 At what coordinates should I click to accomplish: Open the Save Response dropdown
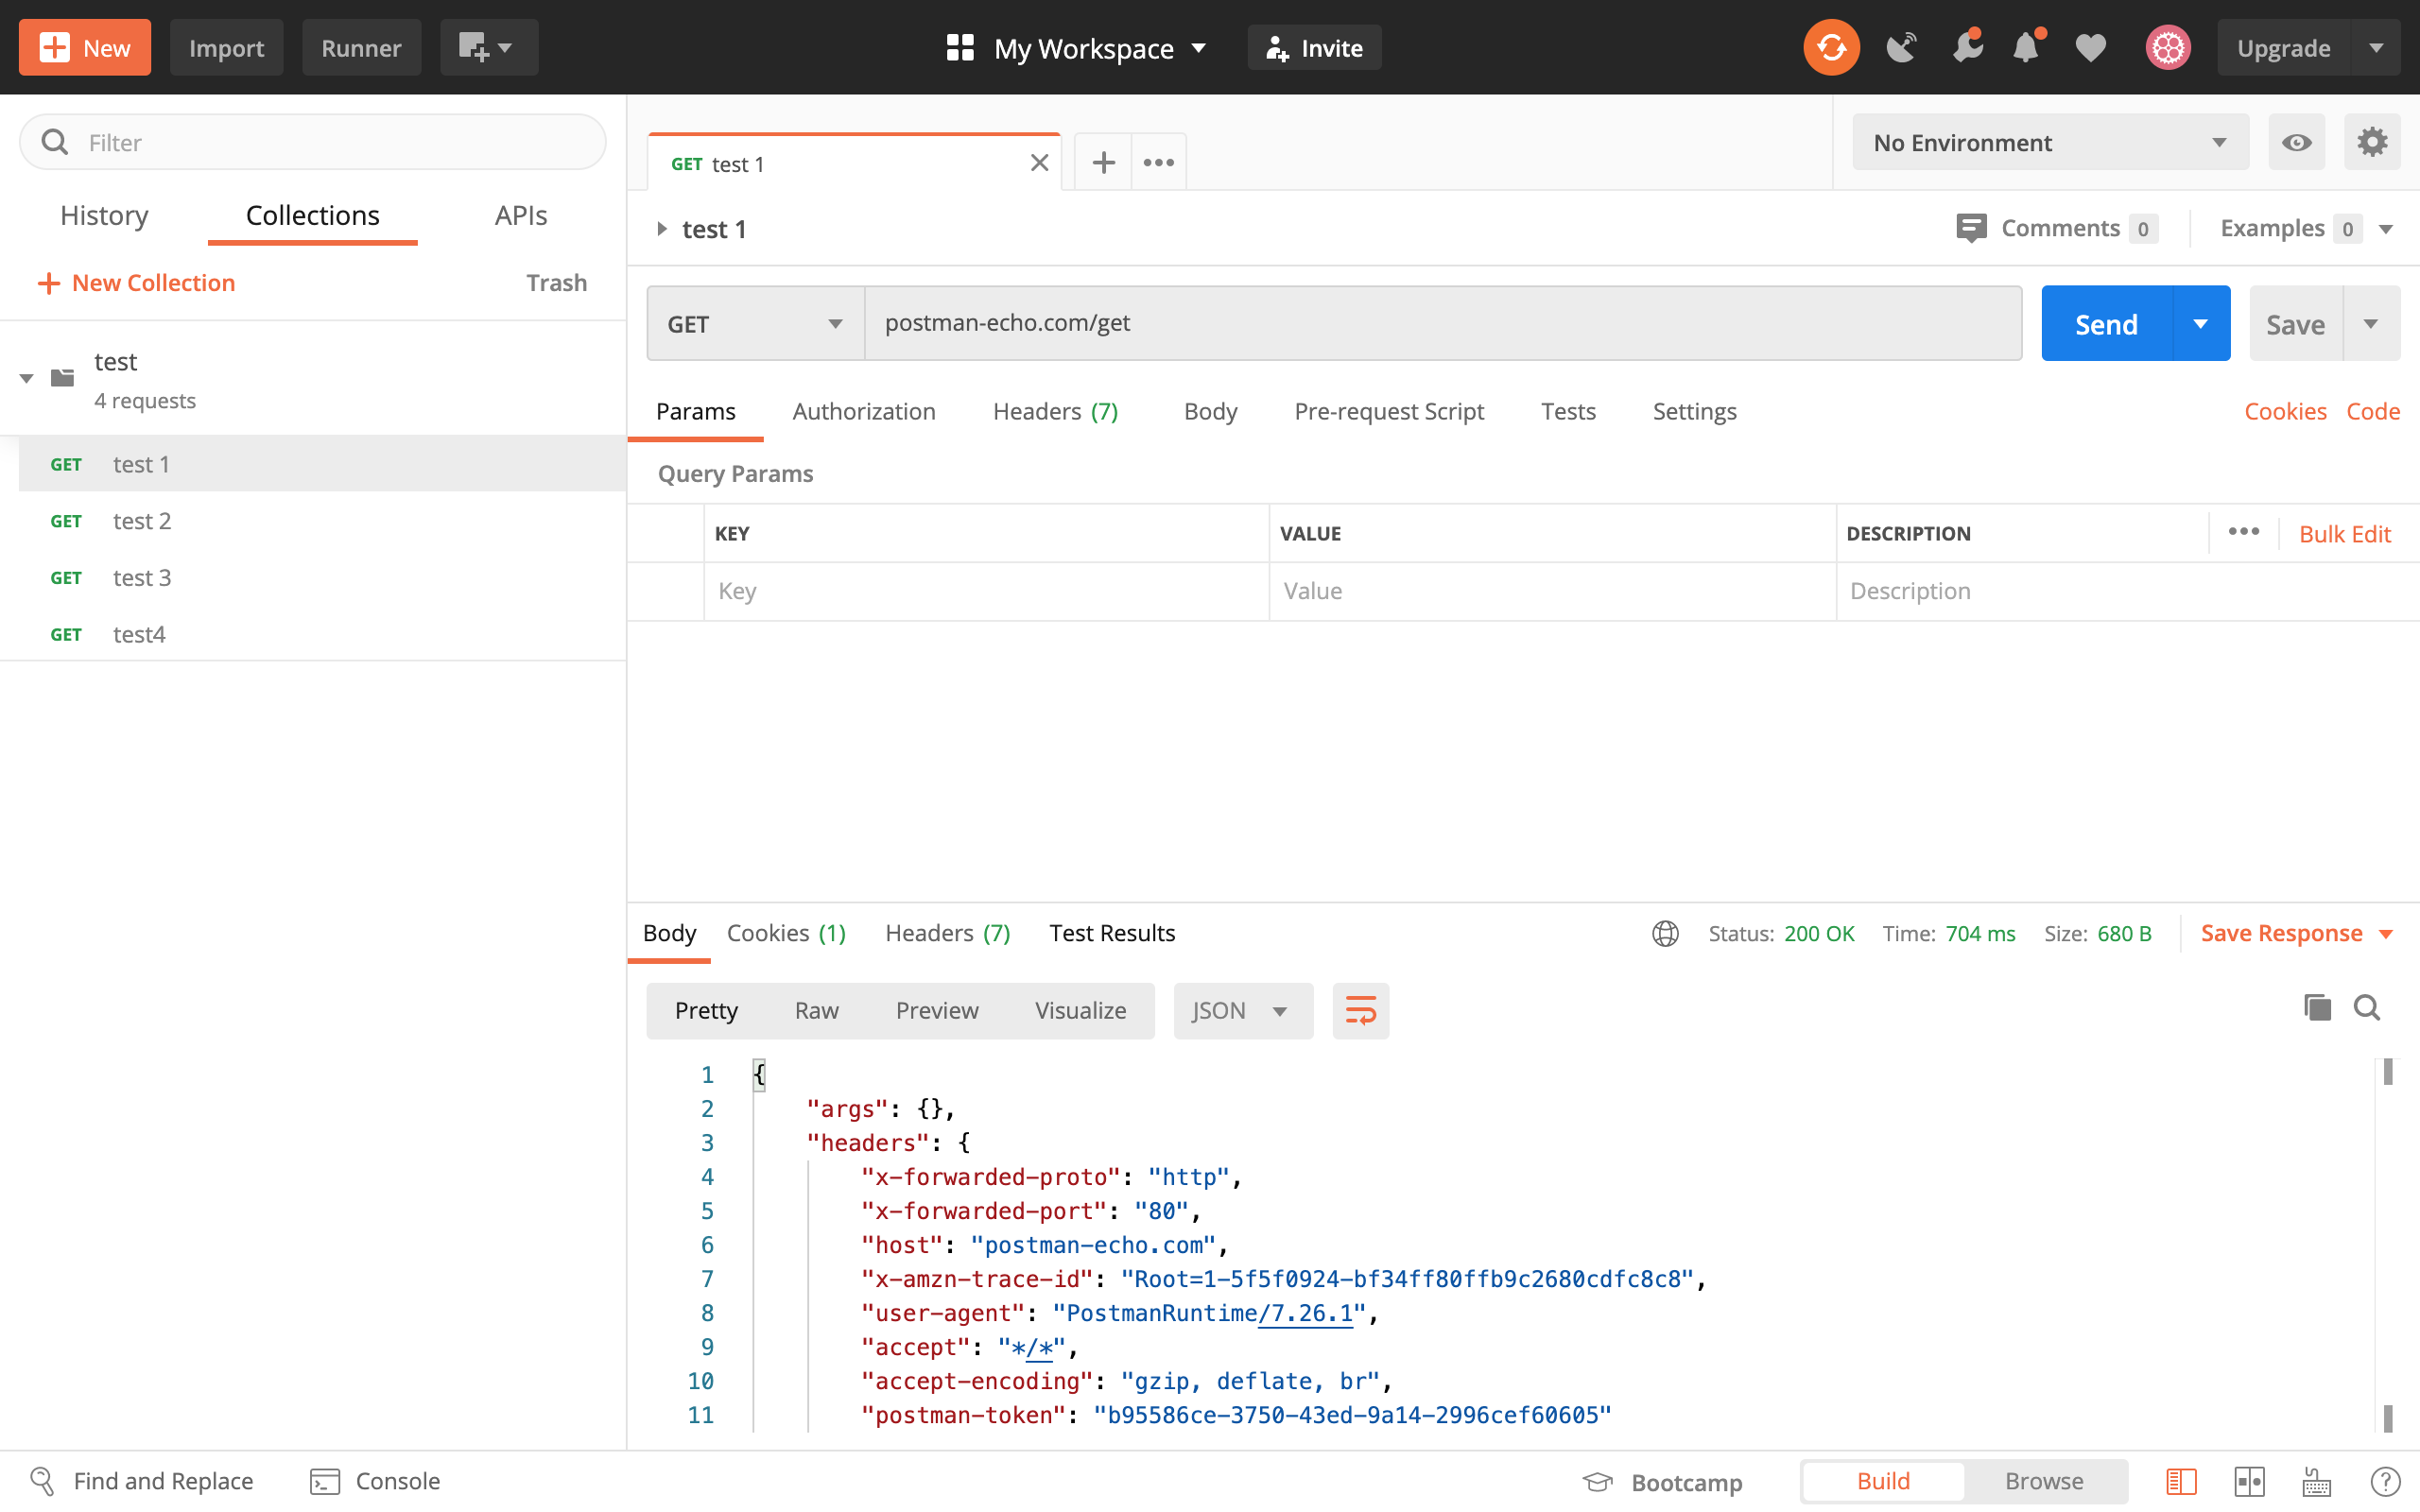(2296, 933)
